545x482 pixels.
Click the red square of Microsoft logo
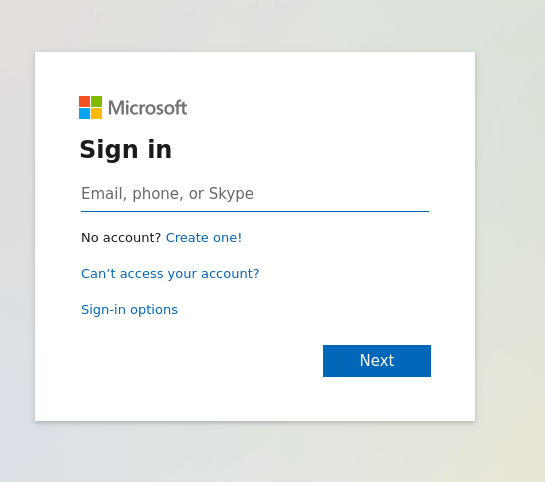click(x=84, y=101)
